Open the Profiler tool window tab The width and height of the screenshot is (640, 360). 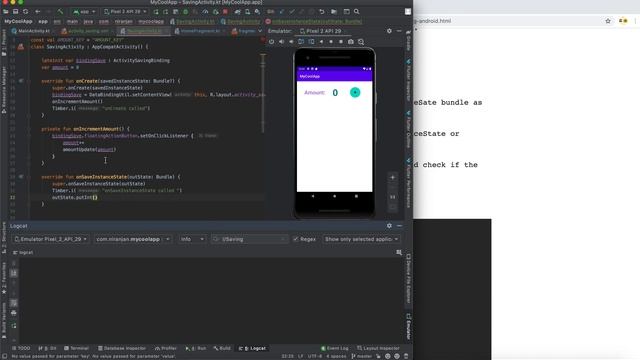166,348
